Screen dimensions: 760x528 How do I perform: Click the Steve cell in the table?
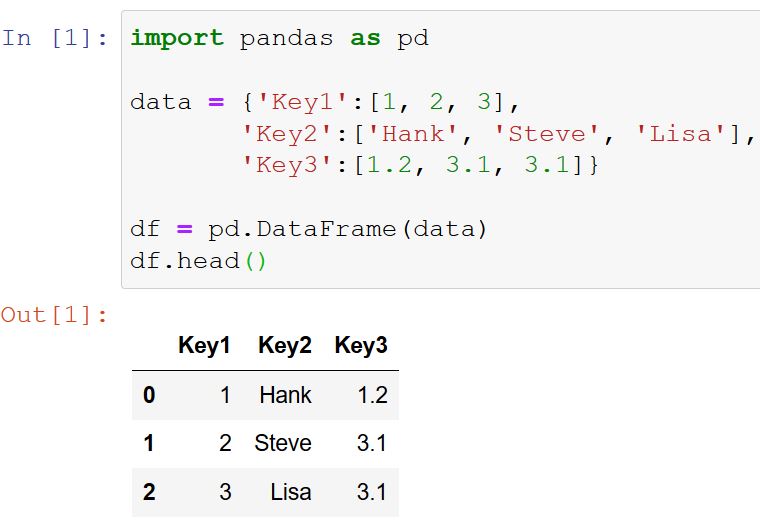click(x=283, y=443)
